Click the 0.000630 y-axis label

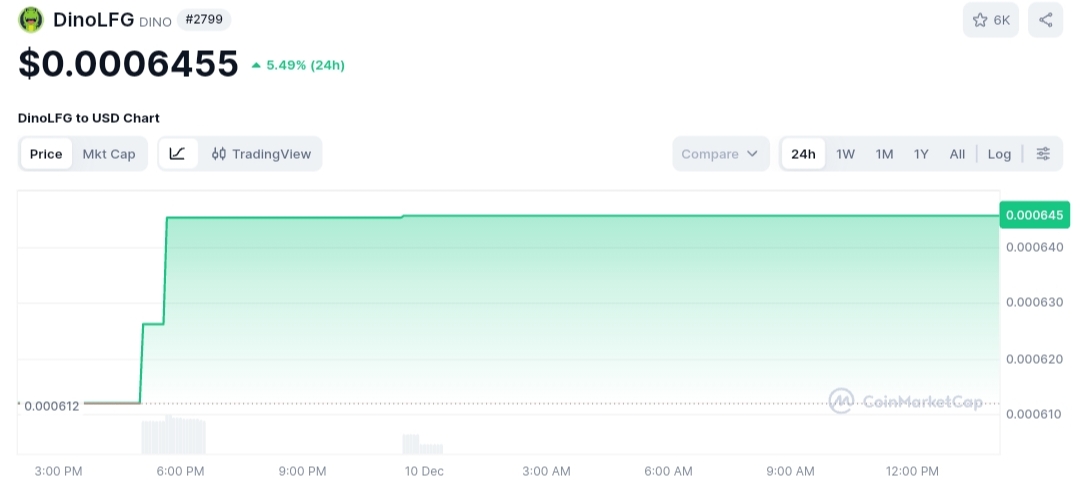click(1035, 302)
